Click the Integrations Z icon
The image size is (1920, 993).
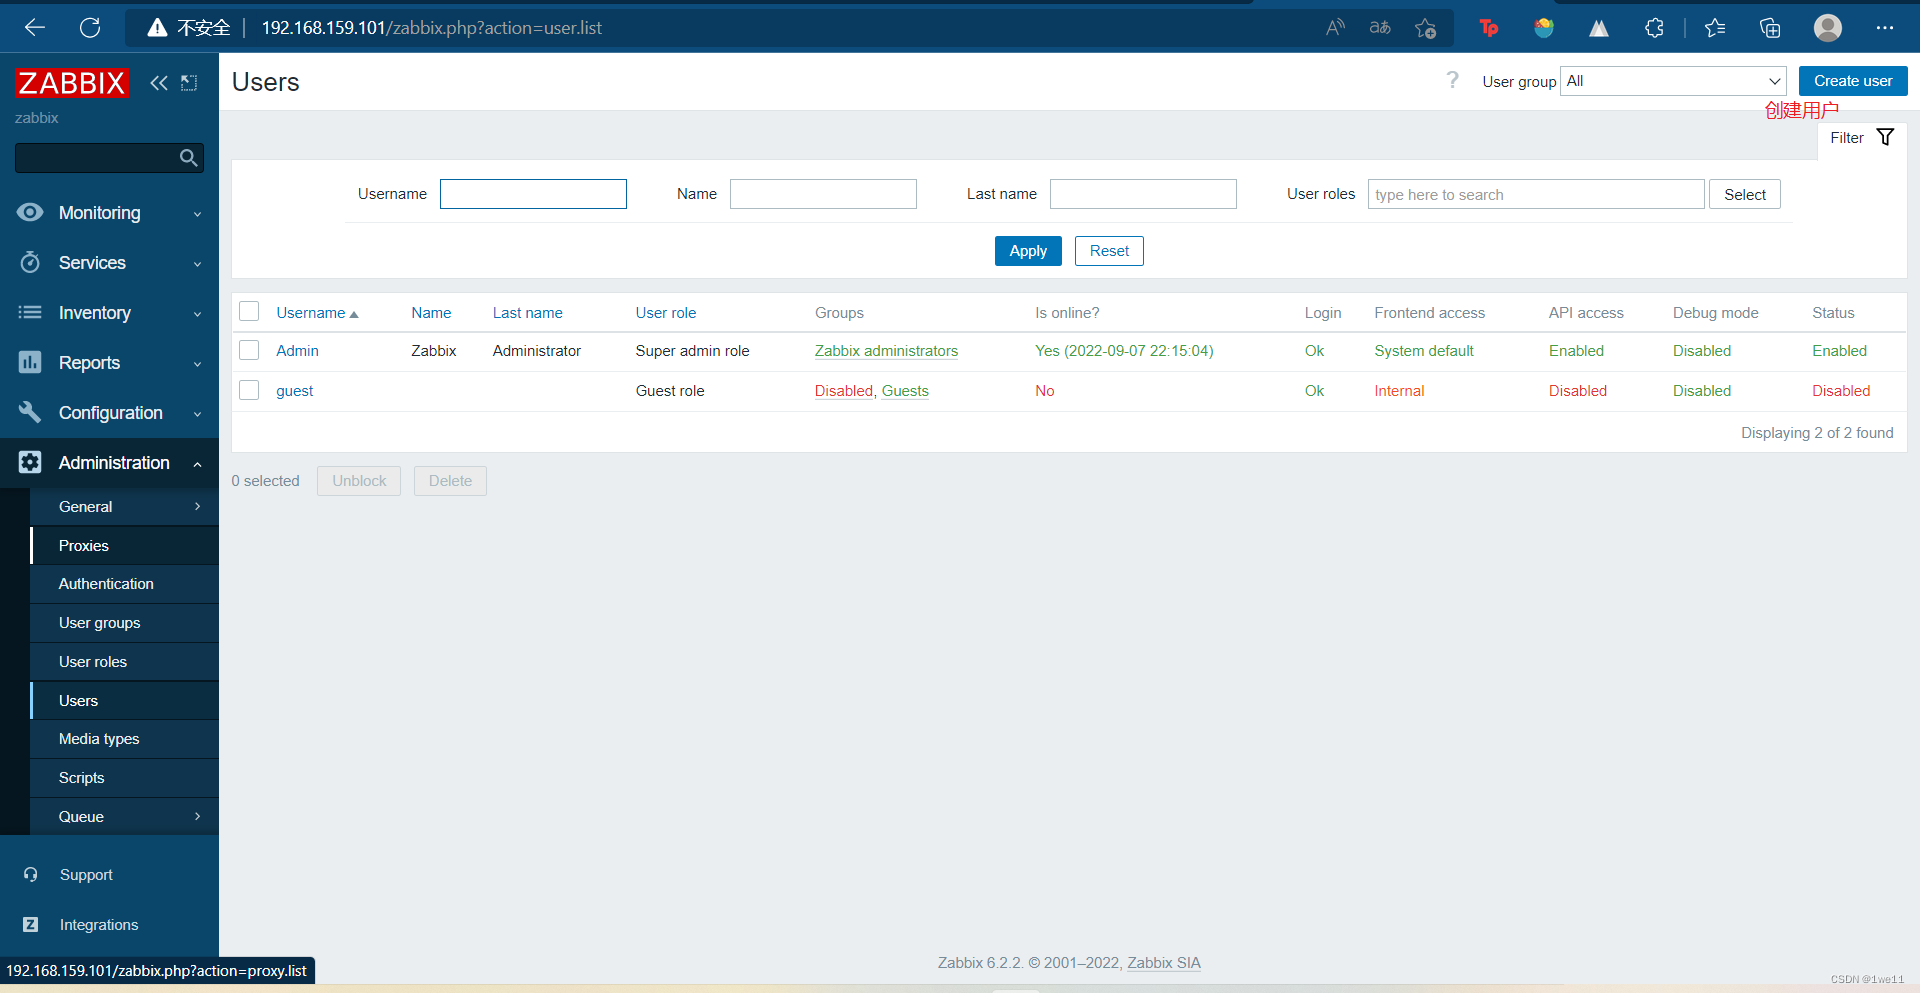pyautogui.click(x=31, y=925)
